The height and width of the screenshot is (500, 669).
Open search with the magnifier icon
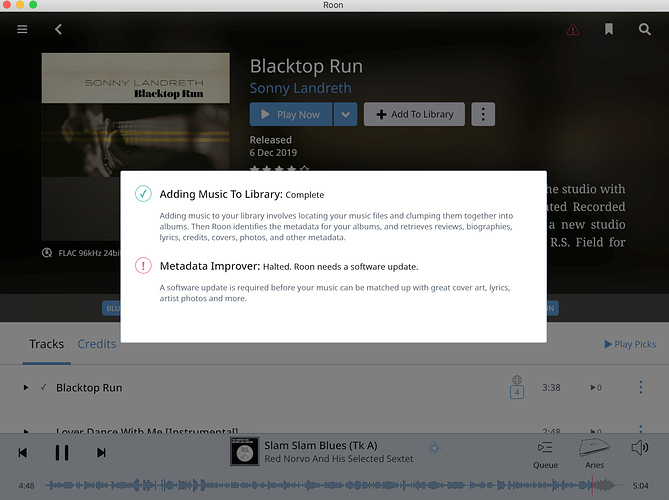[x=645, y=29]
